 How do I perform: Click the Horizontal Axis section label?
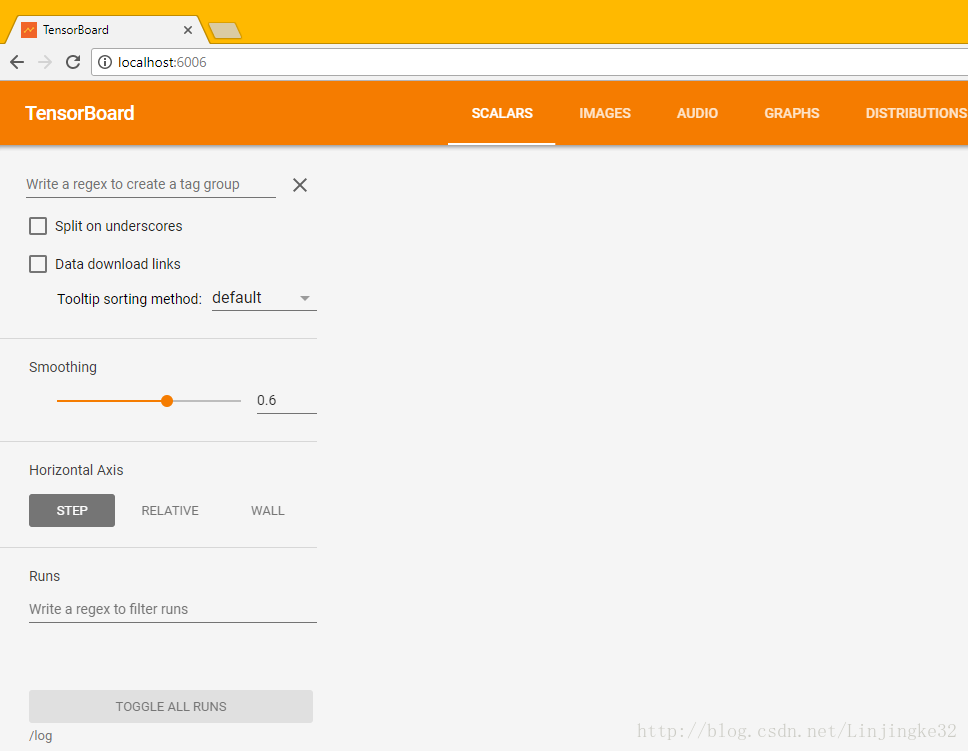(76, 470)
